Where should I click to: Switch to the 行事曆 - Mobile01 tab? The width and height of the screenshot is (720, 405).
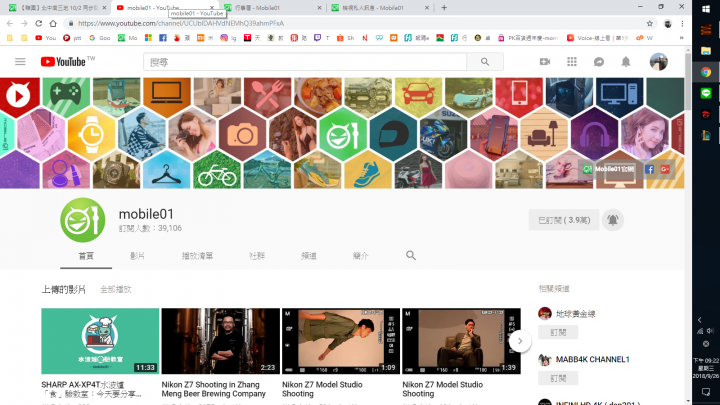pos(272,7)
